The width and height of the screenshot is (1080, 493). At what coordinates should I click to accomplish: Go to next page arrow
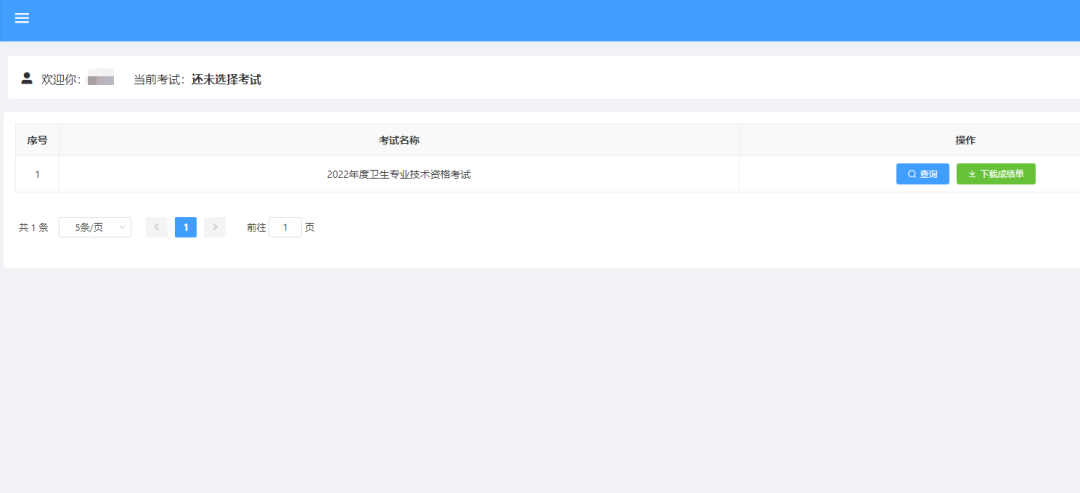[215, 227]
